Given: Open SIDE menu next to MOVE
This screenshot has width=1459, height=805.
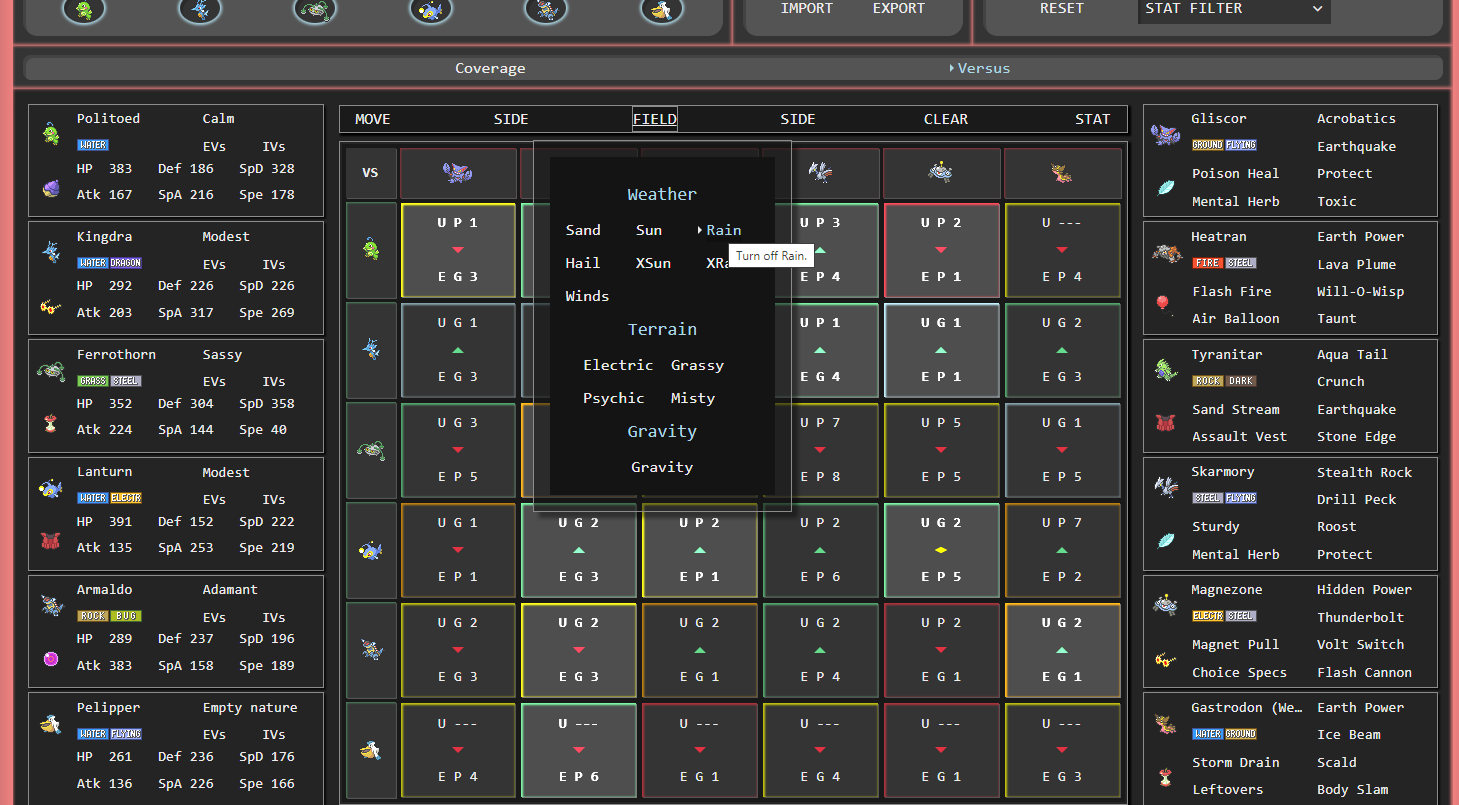Looking at the screenshot, I should pos(511,119).
